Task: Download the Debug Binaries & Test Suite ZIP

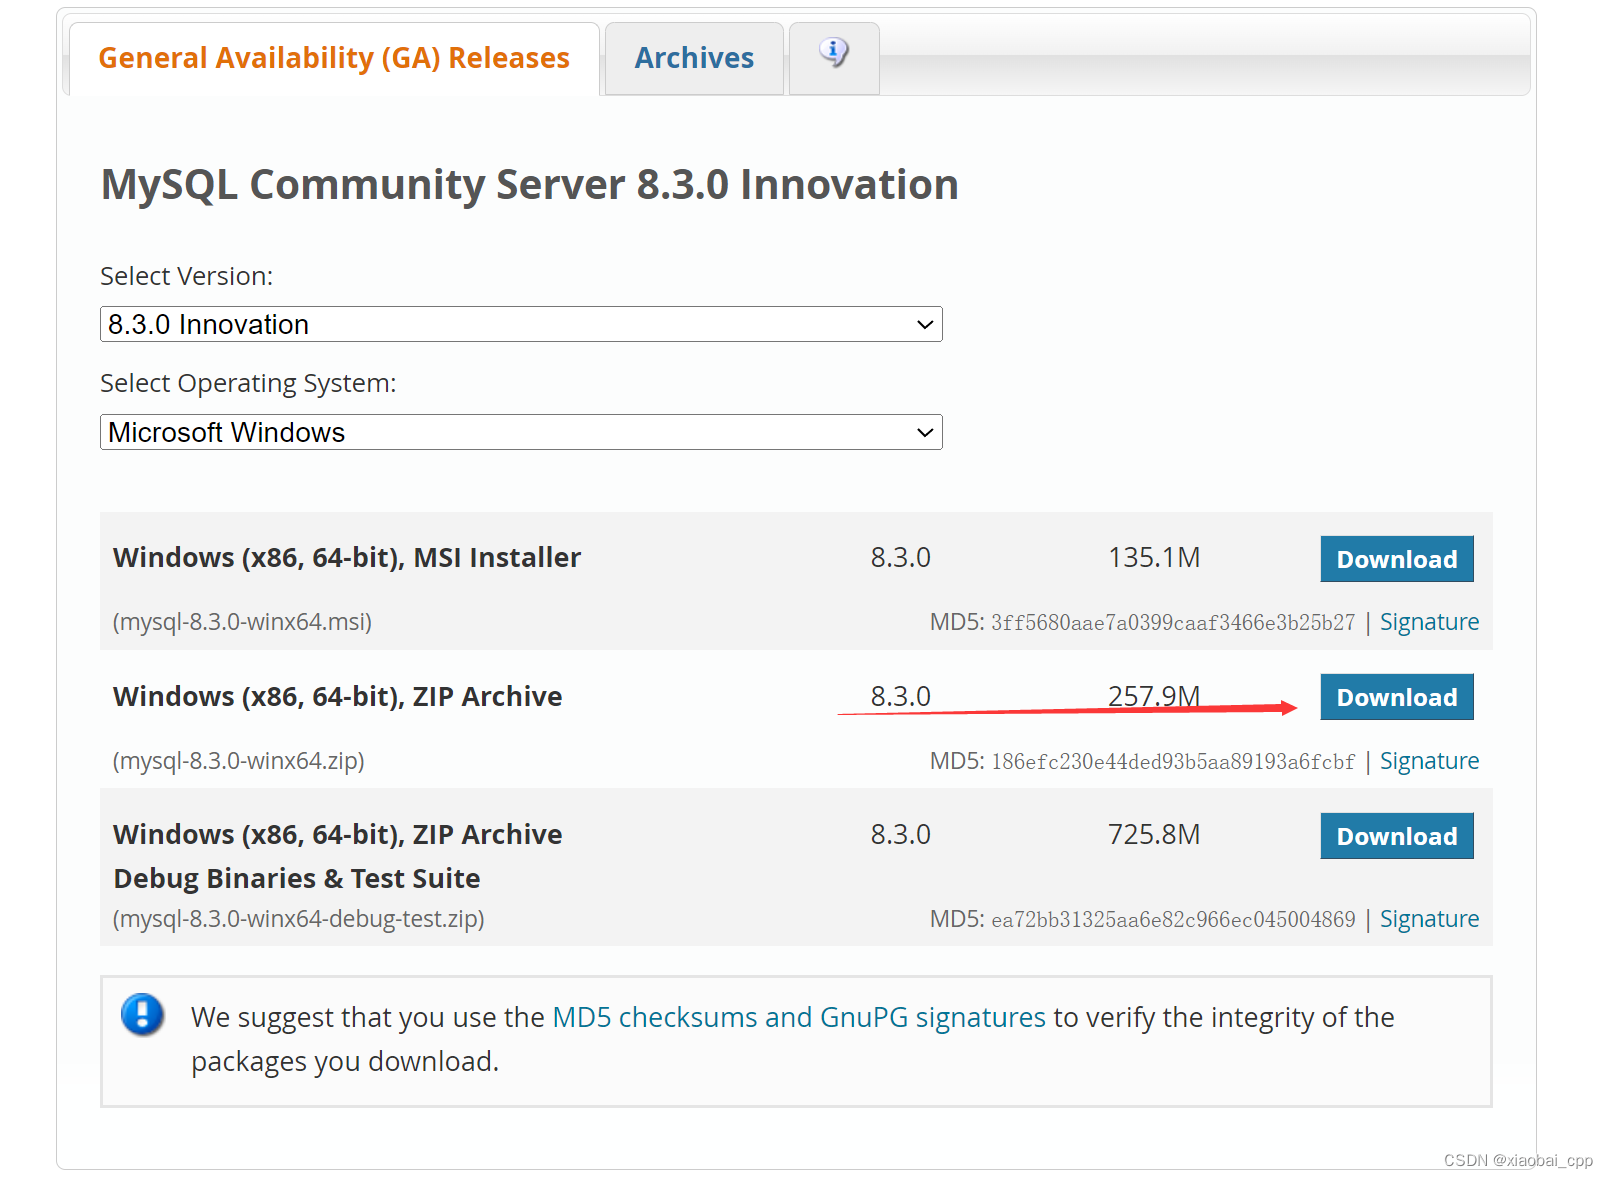Action: click(x=1397, y=836)
